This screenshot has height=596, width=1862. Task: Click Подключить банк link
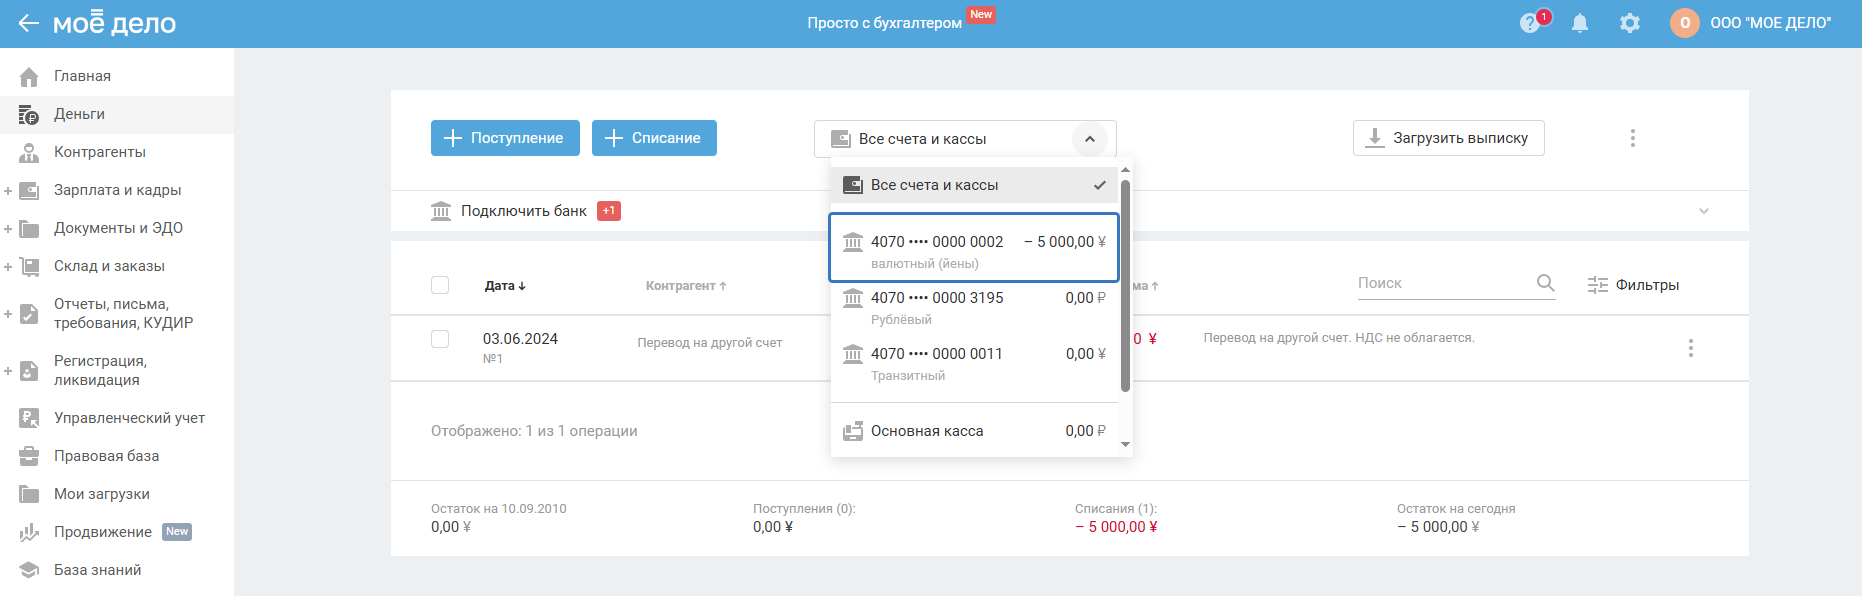tap(524, 211)
